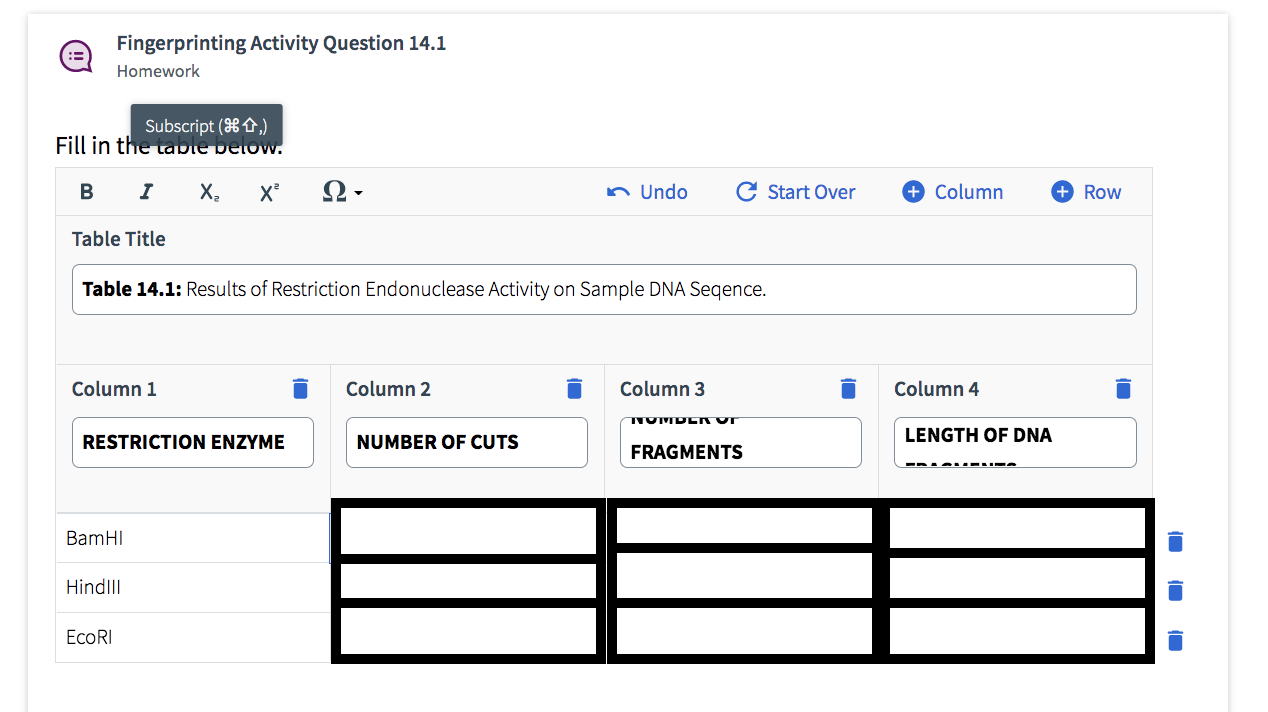
Task: Delete Column 4 using its trash icon
Action: (x=1123, y=388)
